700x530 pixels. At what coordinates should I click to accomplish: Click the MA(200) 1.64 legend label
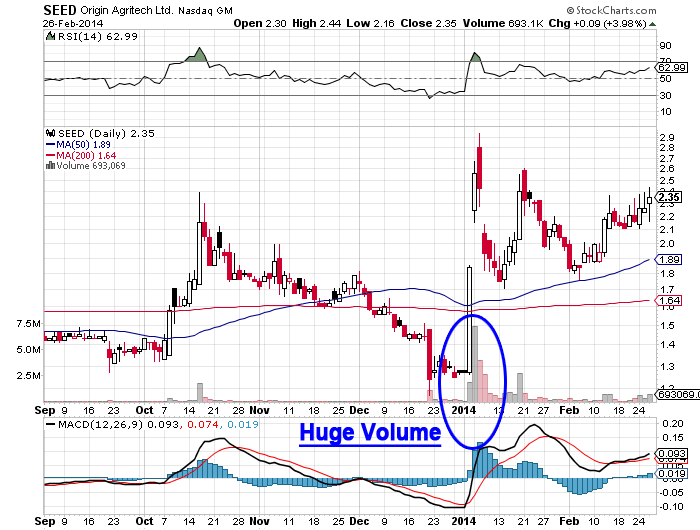(86, 155)
